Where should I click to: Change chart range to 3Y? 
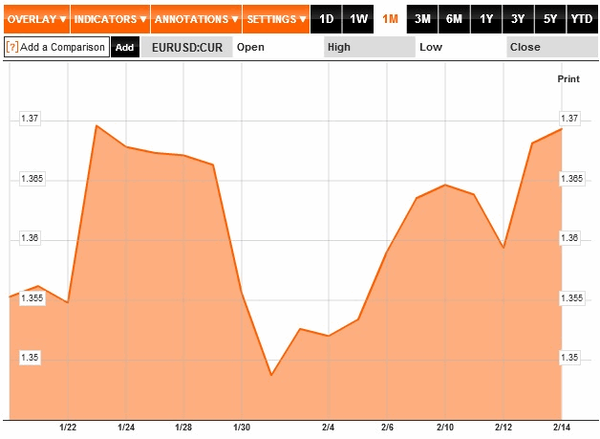tap(518, 19)
